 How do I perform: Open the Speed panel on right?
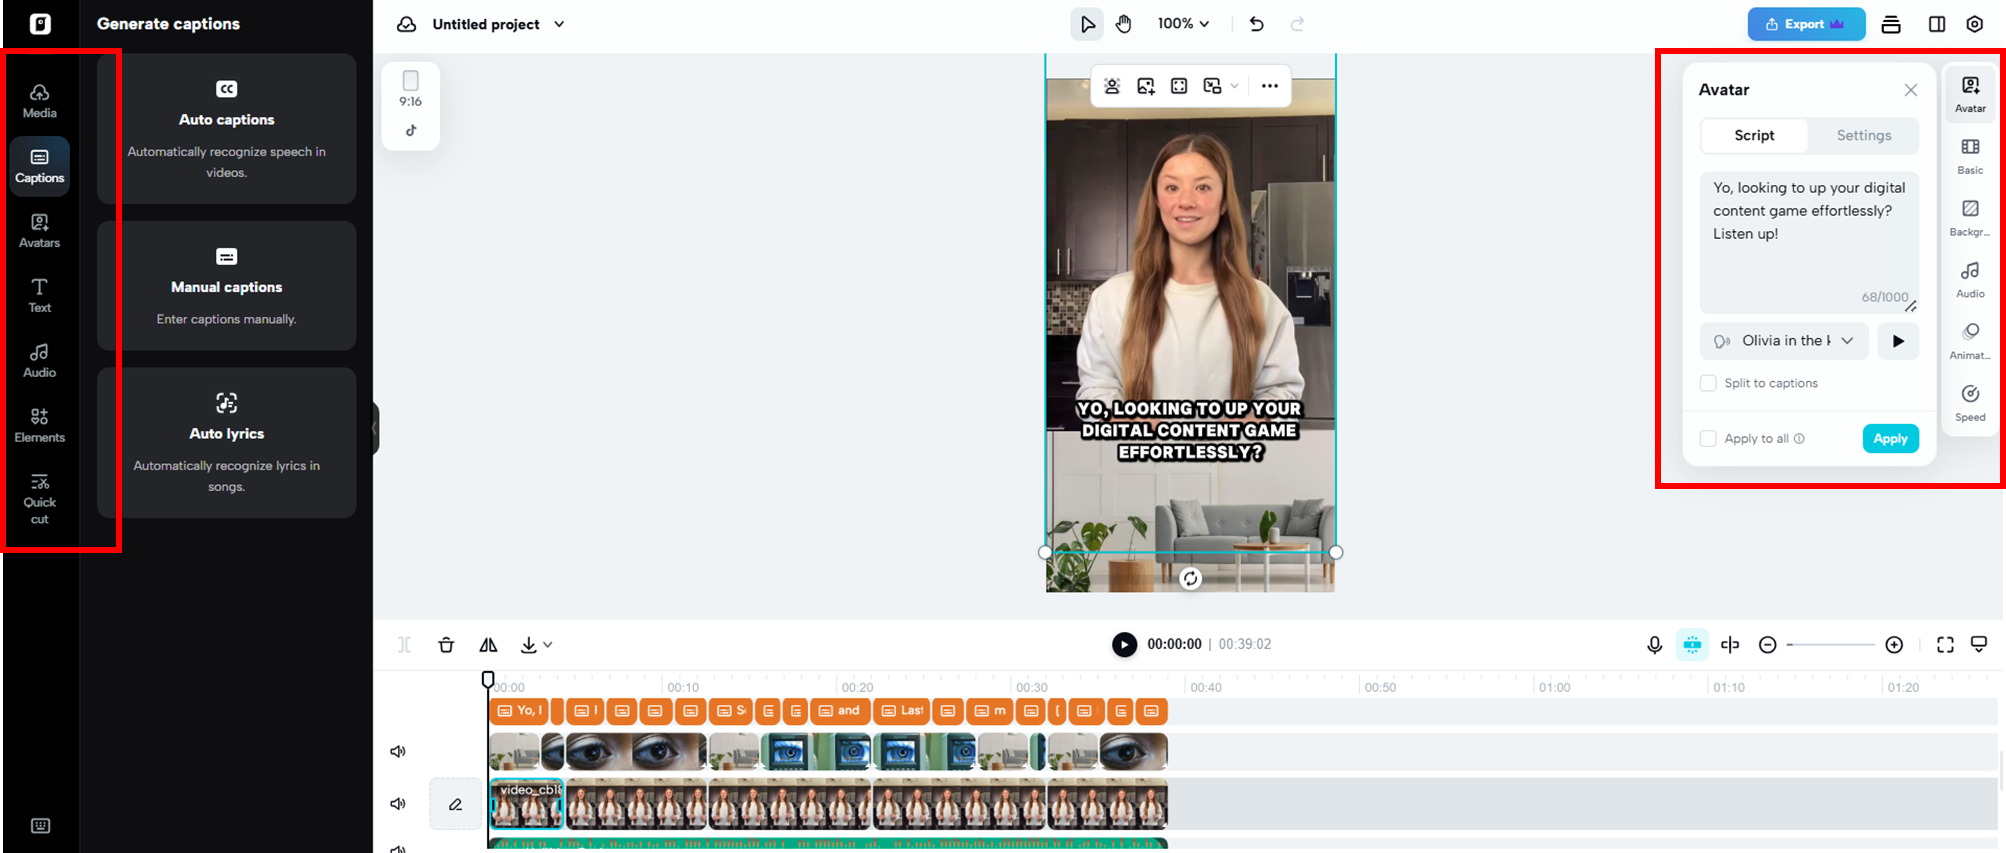click(x=1969, y=402)
